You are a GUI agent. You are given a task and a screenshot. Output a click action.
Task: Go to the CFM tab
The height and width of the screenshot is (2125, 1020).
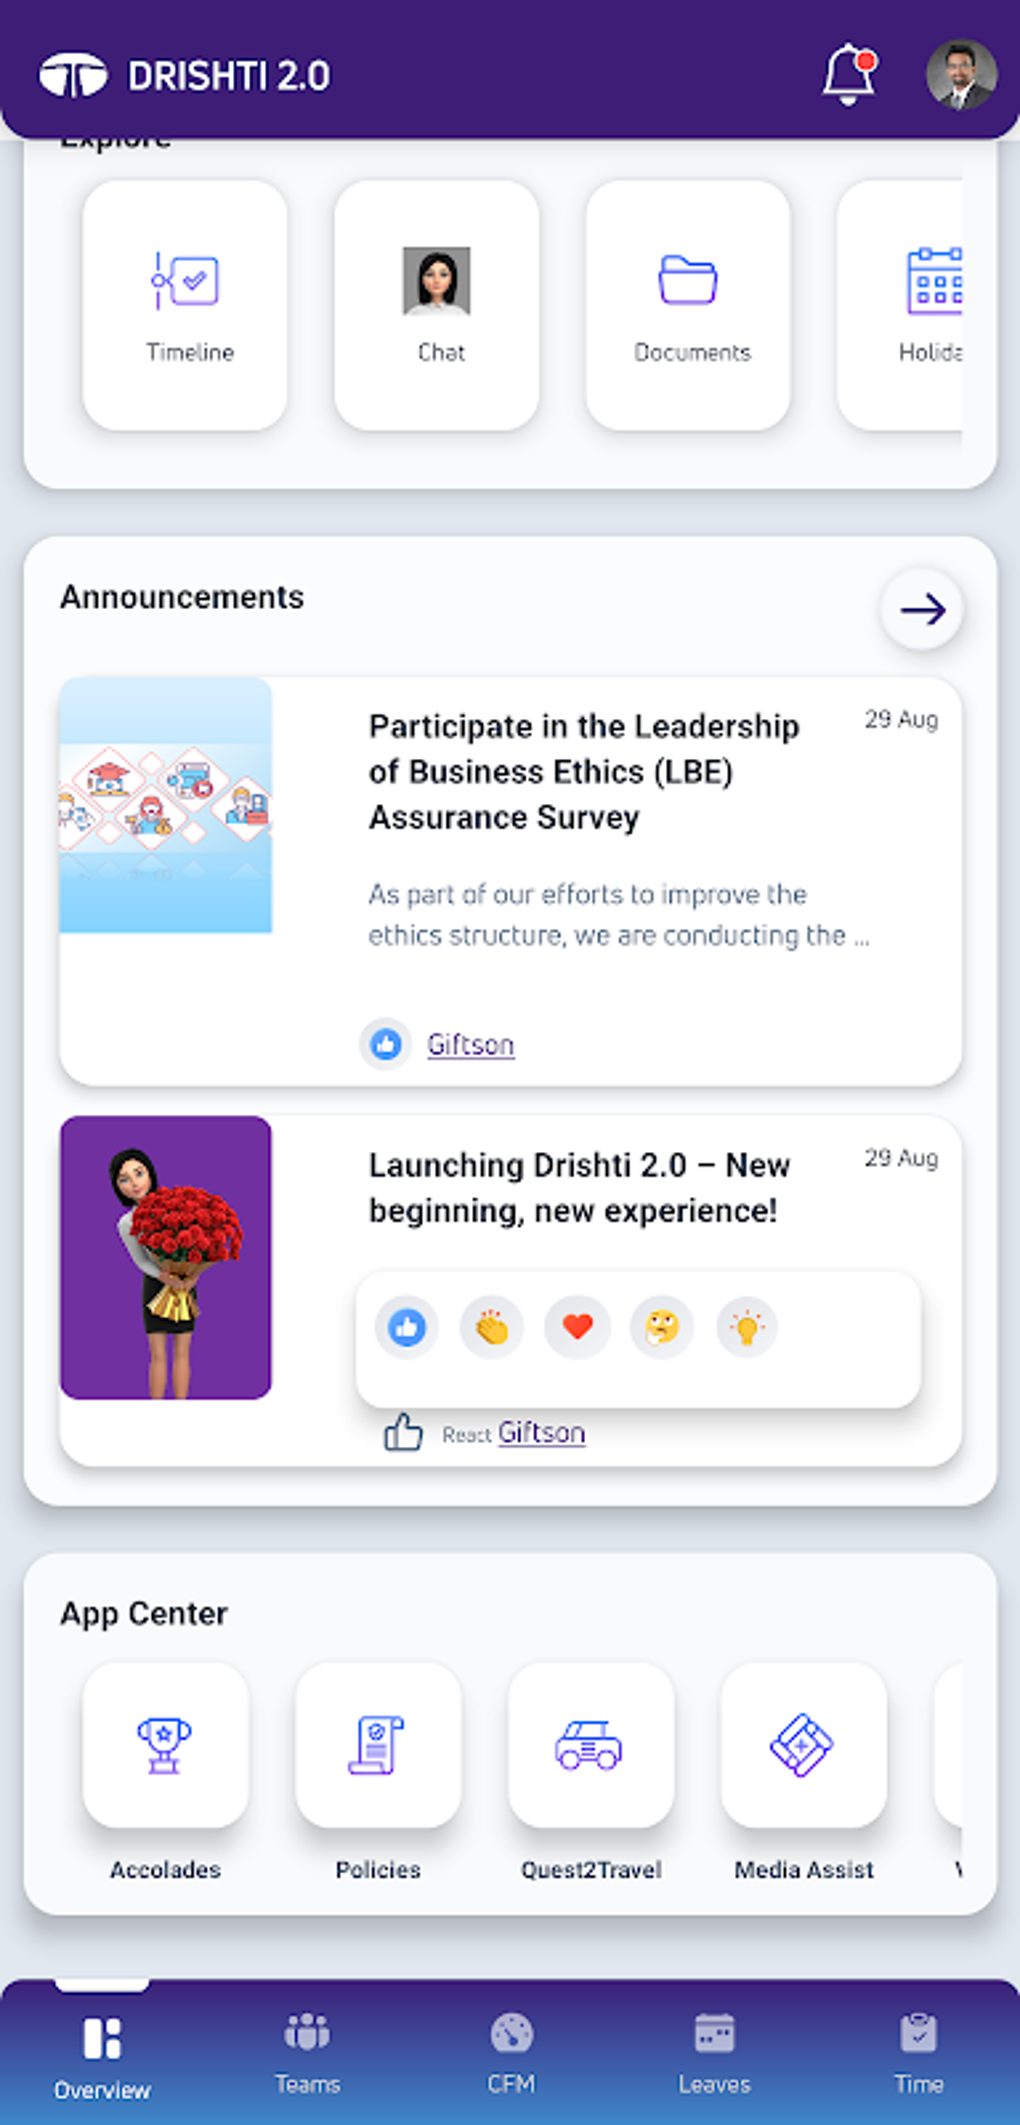[511, 2052]
